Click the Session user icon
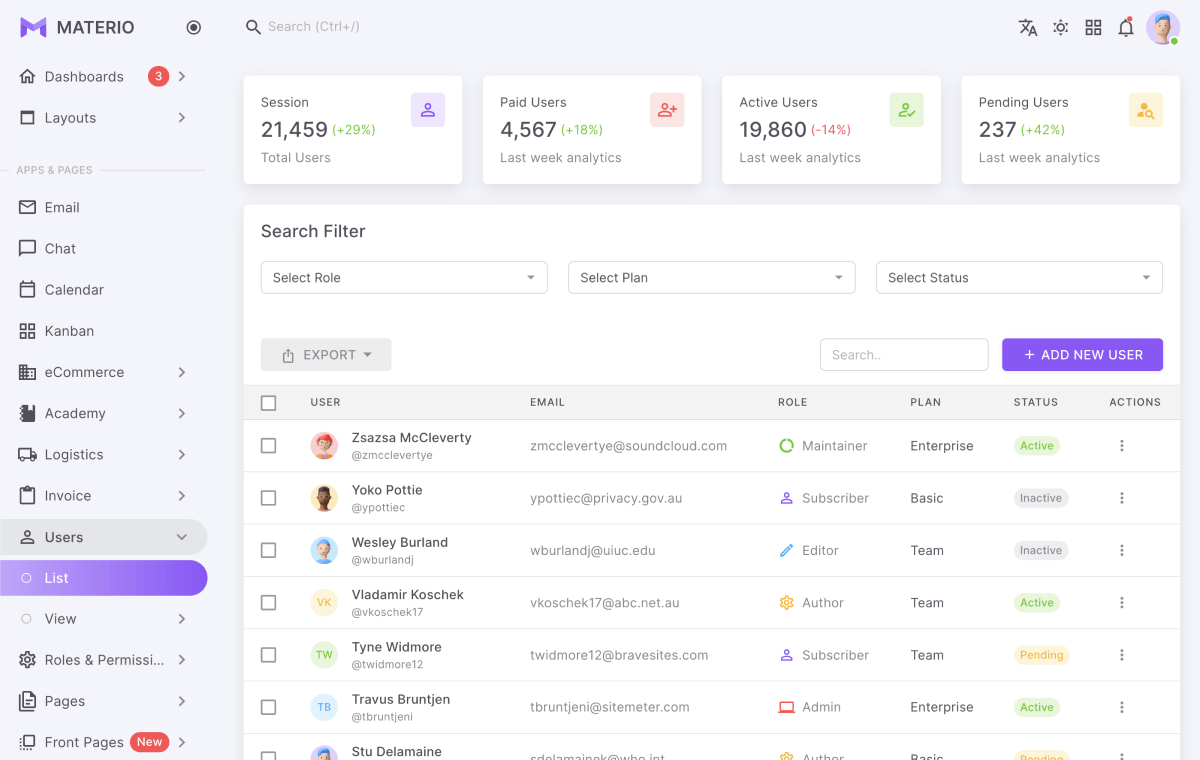The image size is (1200, 760). (428, 110)
